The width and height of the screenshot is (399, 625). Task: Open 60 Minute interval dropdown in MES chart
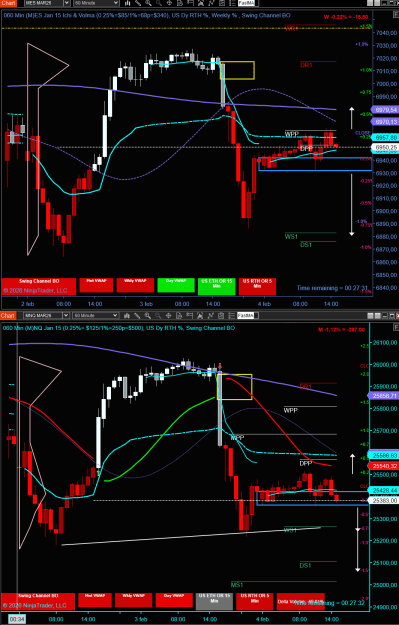click(x=96, y=3)
